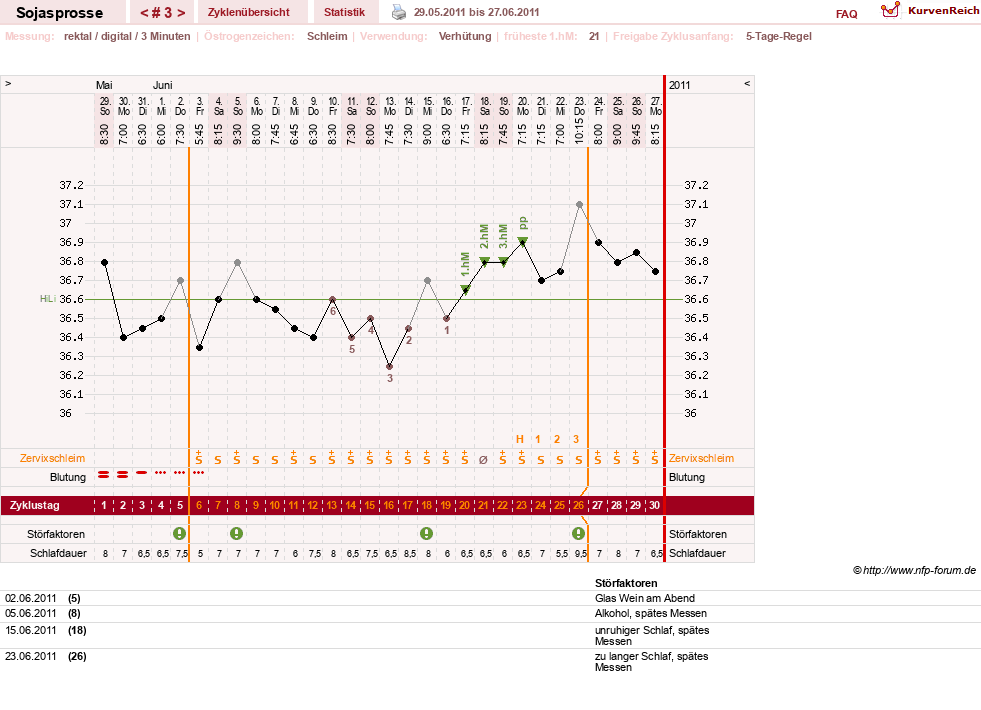Viewport: 981px width, 710px height.
Task: Open the FAQ link
Action: click(846, 14)
